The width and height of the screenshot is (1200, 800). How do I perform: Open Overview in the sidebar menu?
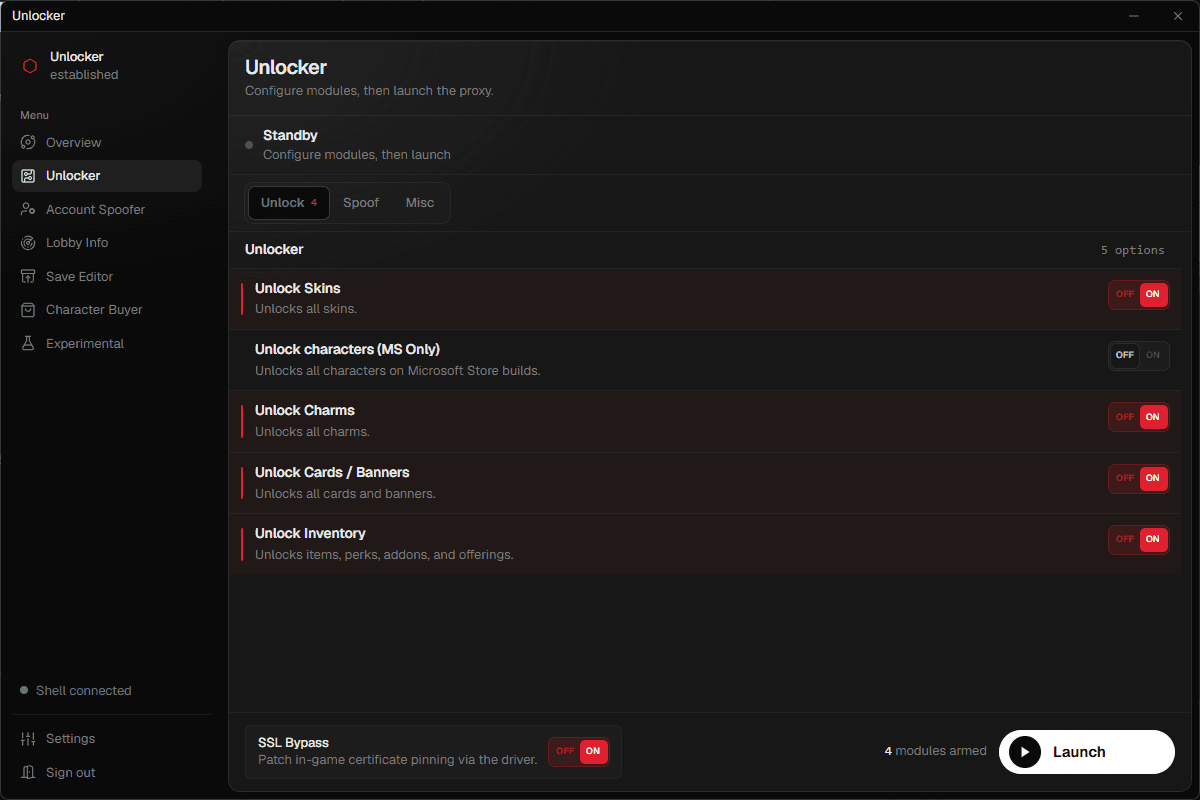tap(107, 142)
